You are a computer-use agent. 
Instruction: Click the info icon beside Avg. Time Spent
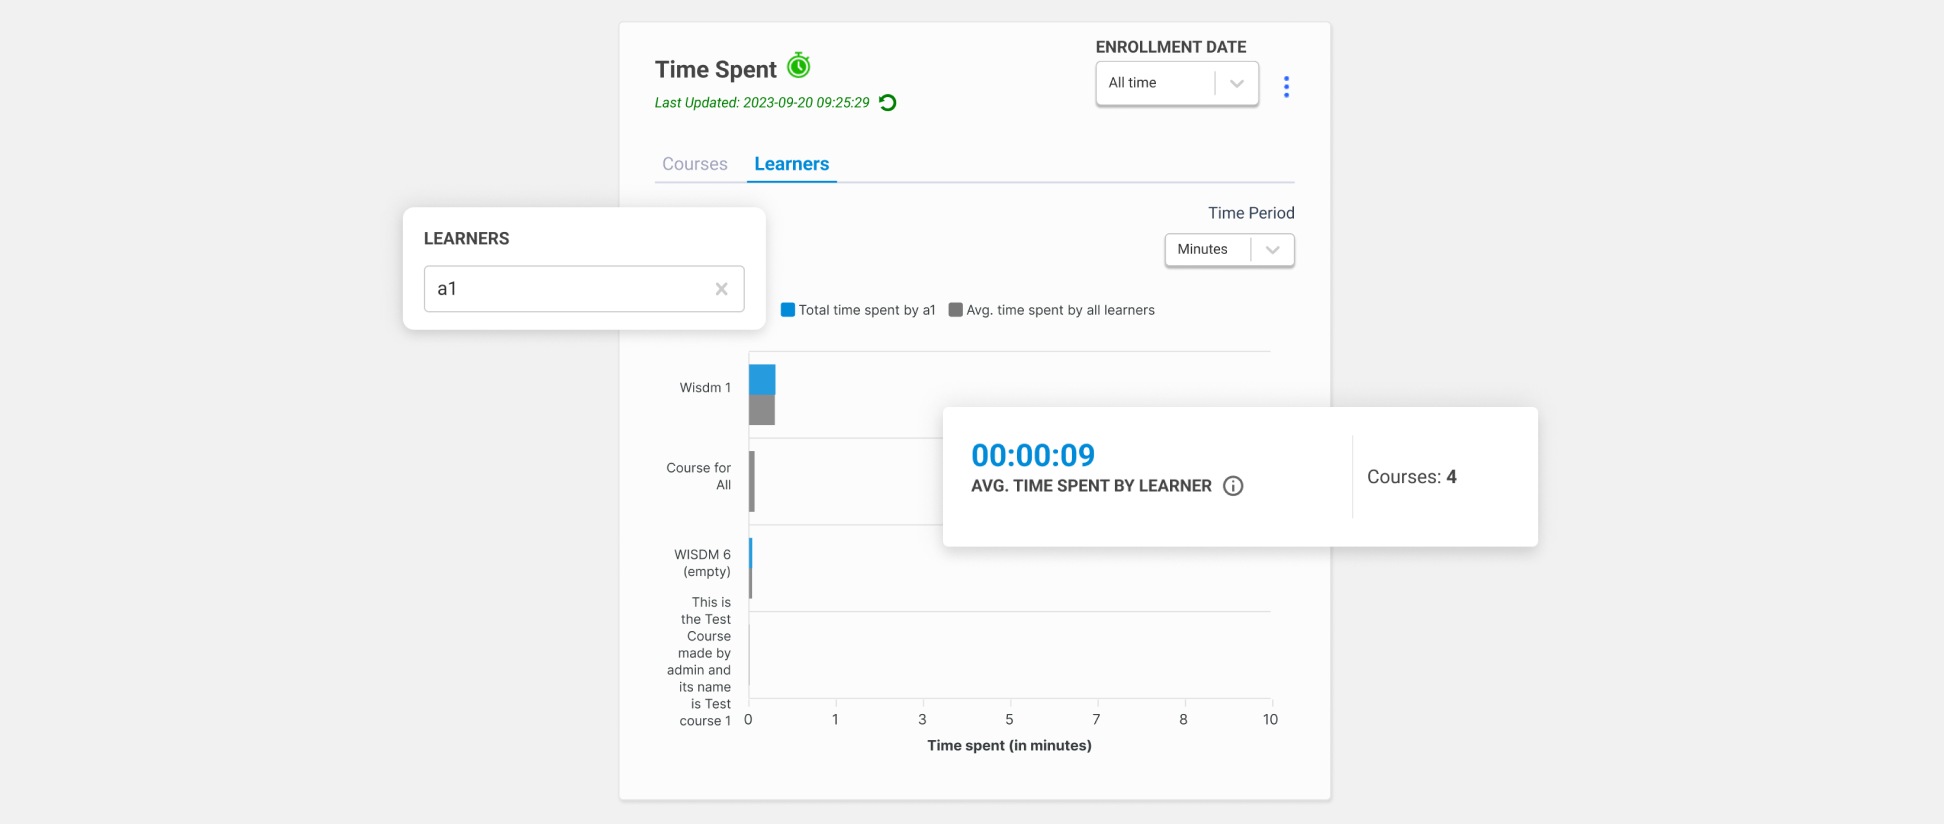[x=1233, y=486]
